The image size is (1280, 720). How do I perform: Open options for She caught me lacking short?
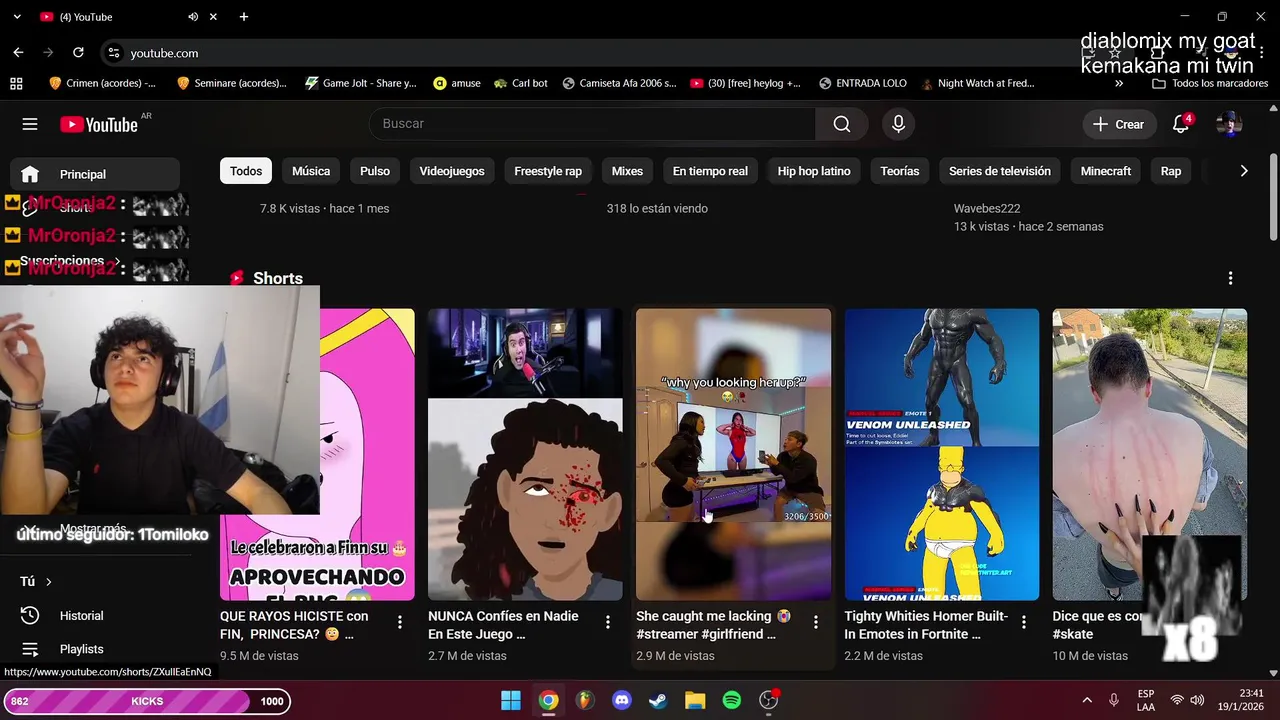click(815, 622)
